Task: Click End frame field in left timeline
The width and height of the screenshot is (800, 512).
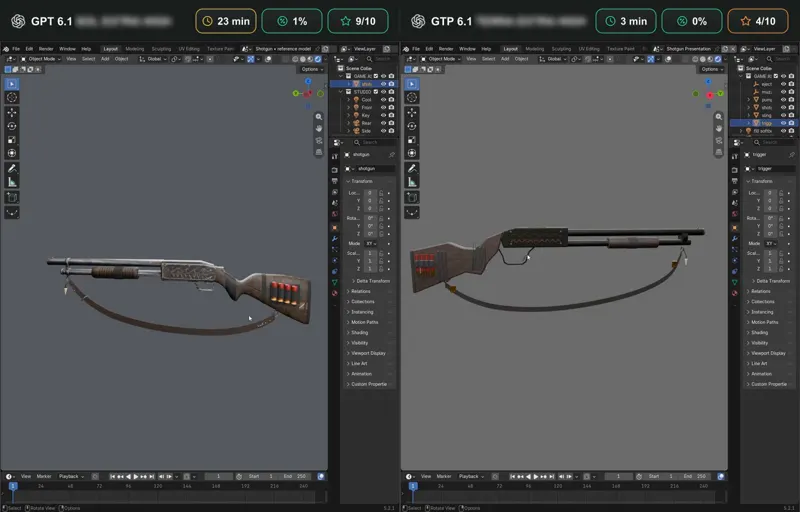Action: [296, 476]
